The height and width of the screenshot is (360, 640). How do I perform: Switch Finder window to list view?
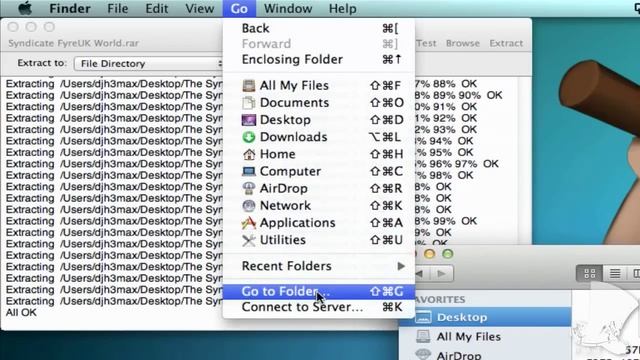[x=615, y=273]
